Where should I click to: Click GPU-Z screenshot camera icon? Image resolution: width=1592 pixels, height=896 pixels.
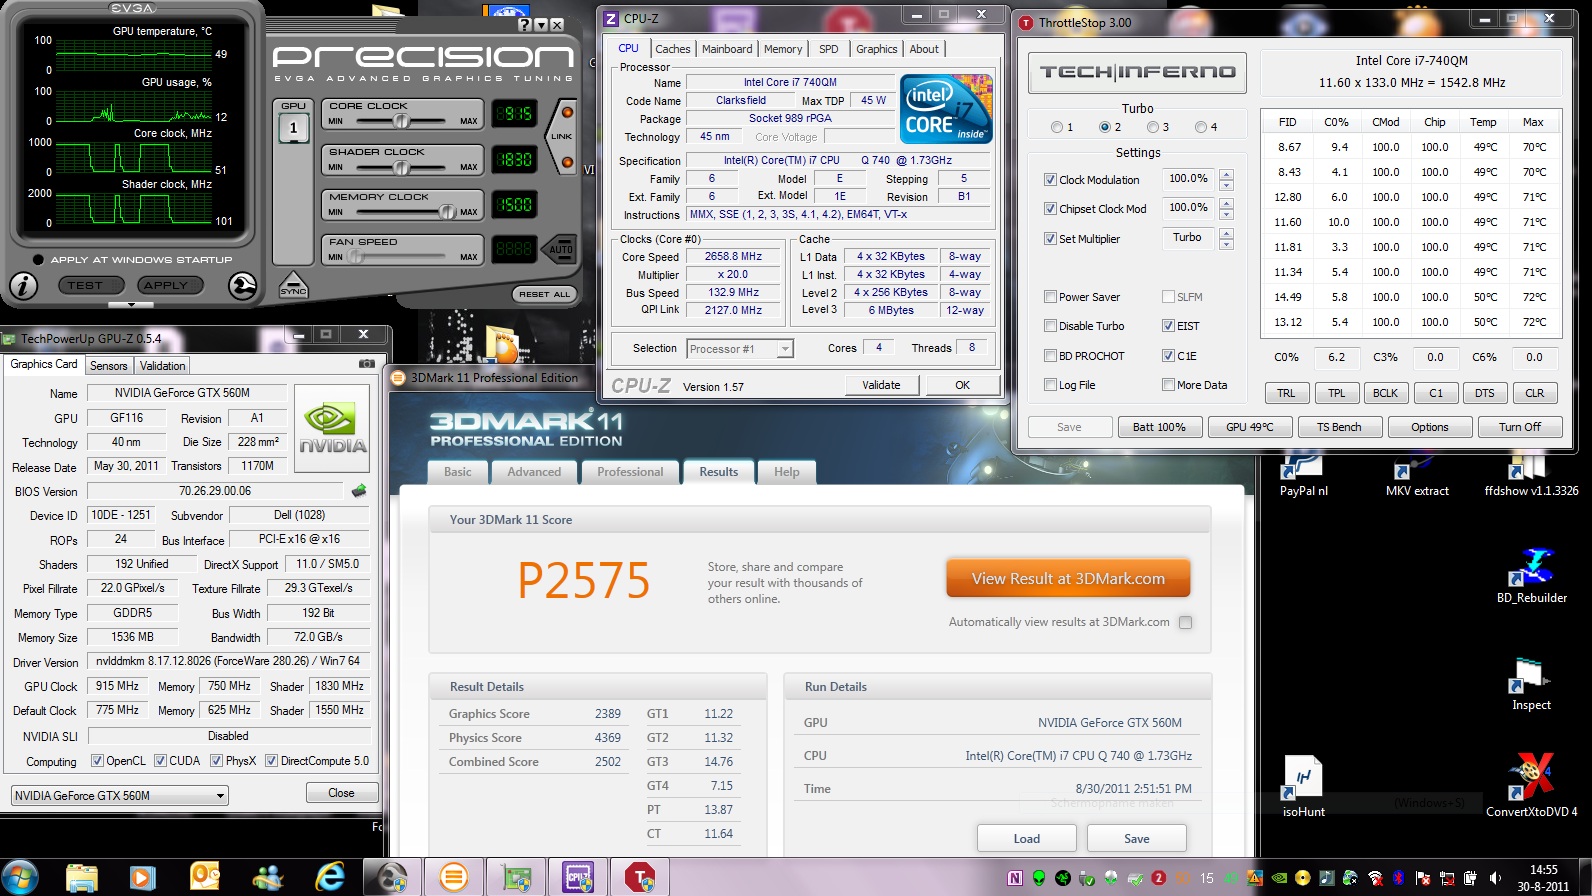point(367,364)
